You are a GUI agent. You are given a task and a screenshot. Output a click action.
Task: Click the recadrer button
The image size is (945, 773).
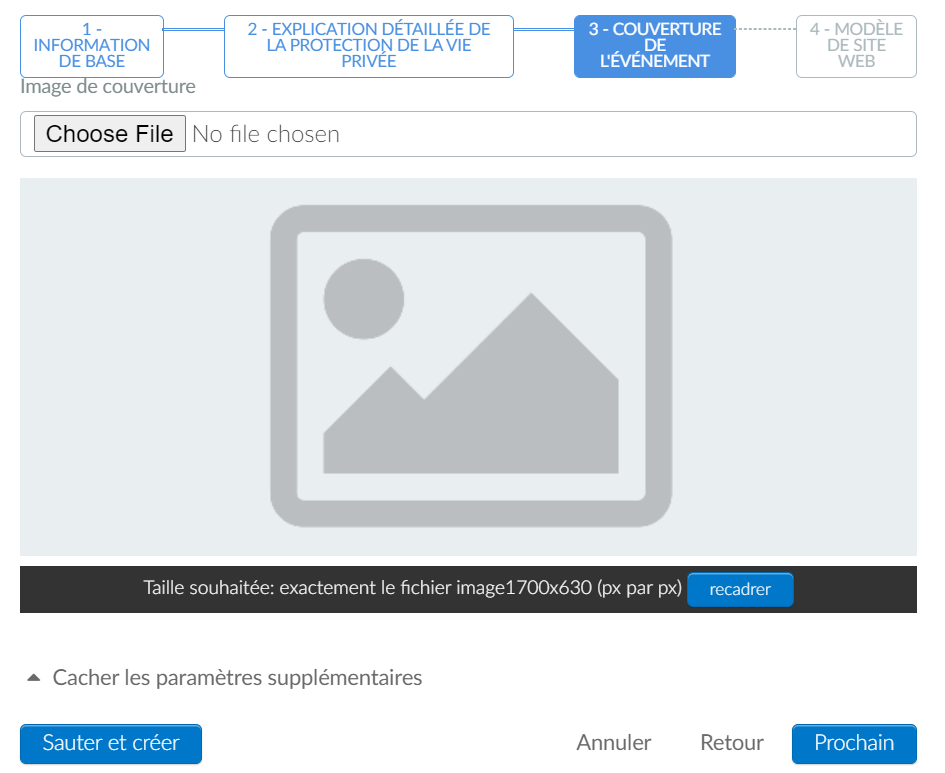740,589
